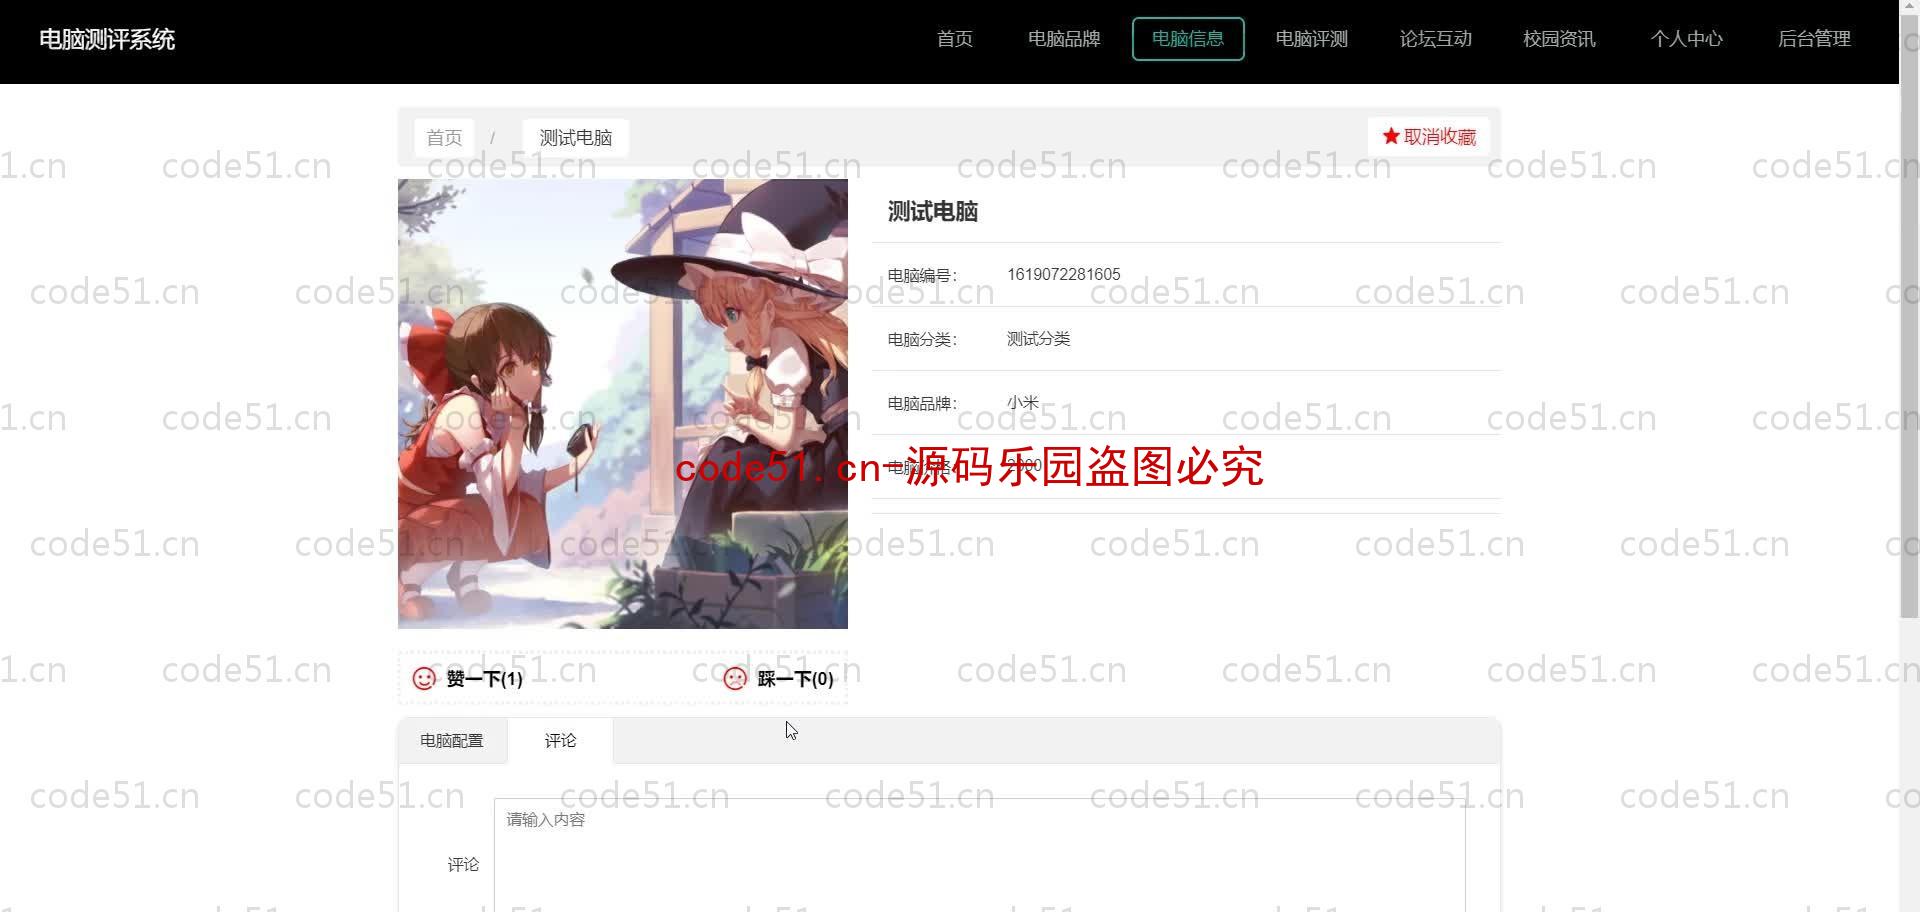Image resolution: width=1920 pixels, height=912 pixels.
Task: Click the 电脑品牌 field label in details
Action: pos(922,403)
